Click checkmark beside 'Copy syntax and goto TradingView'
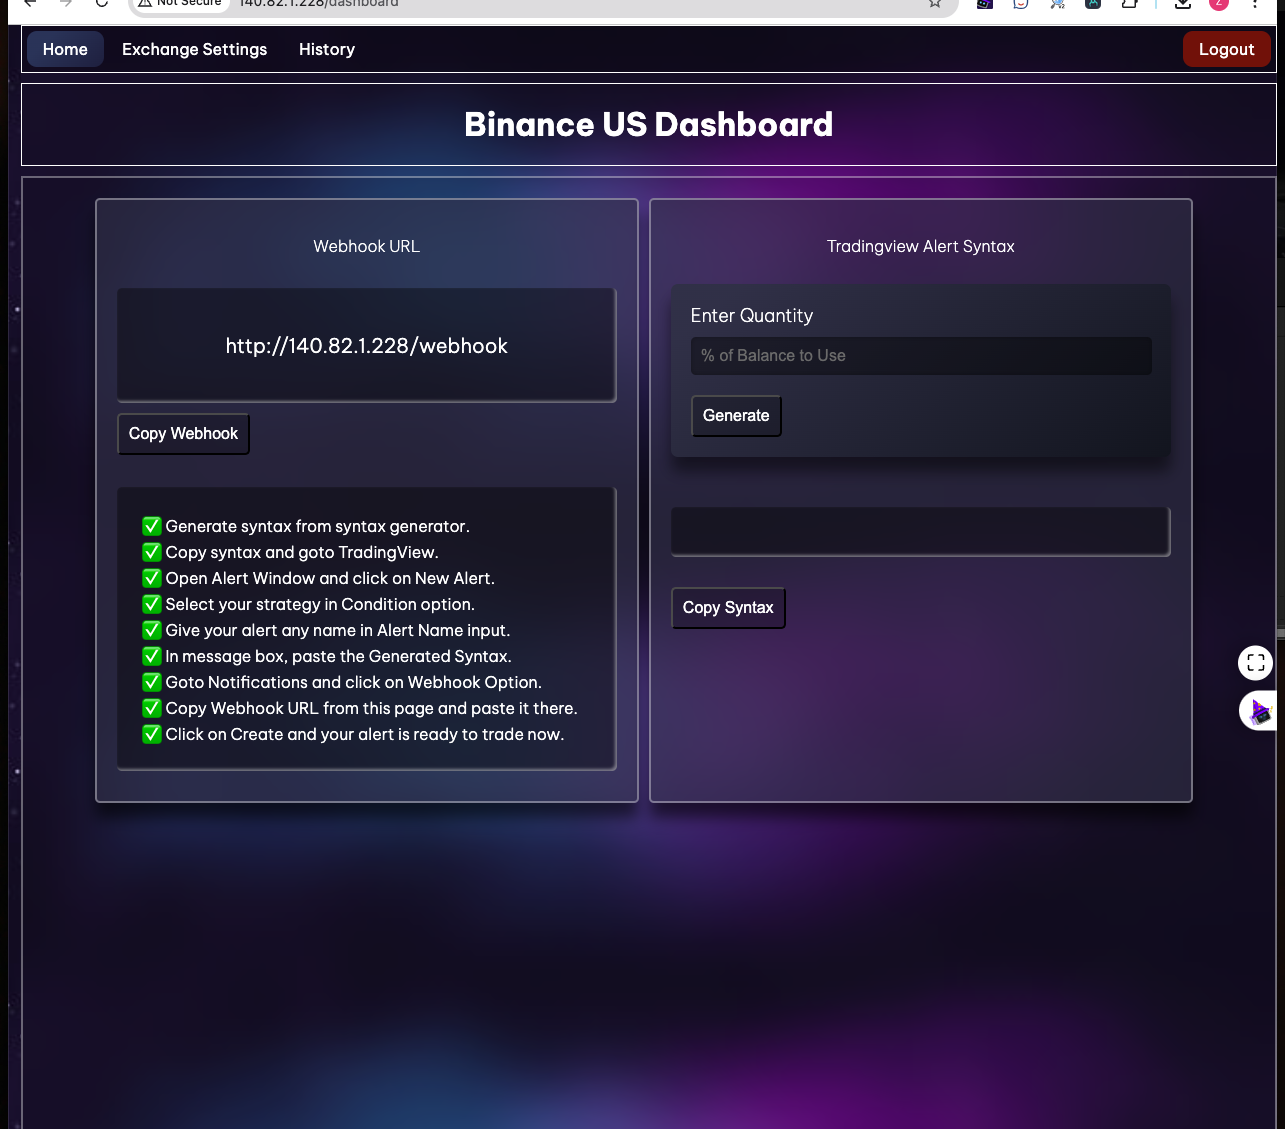 [x=151, y=551]
